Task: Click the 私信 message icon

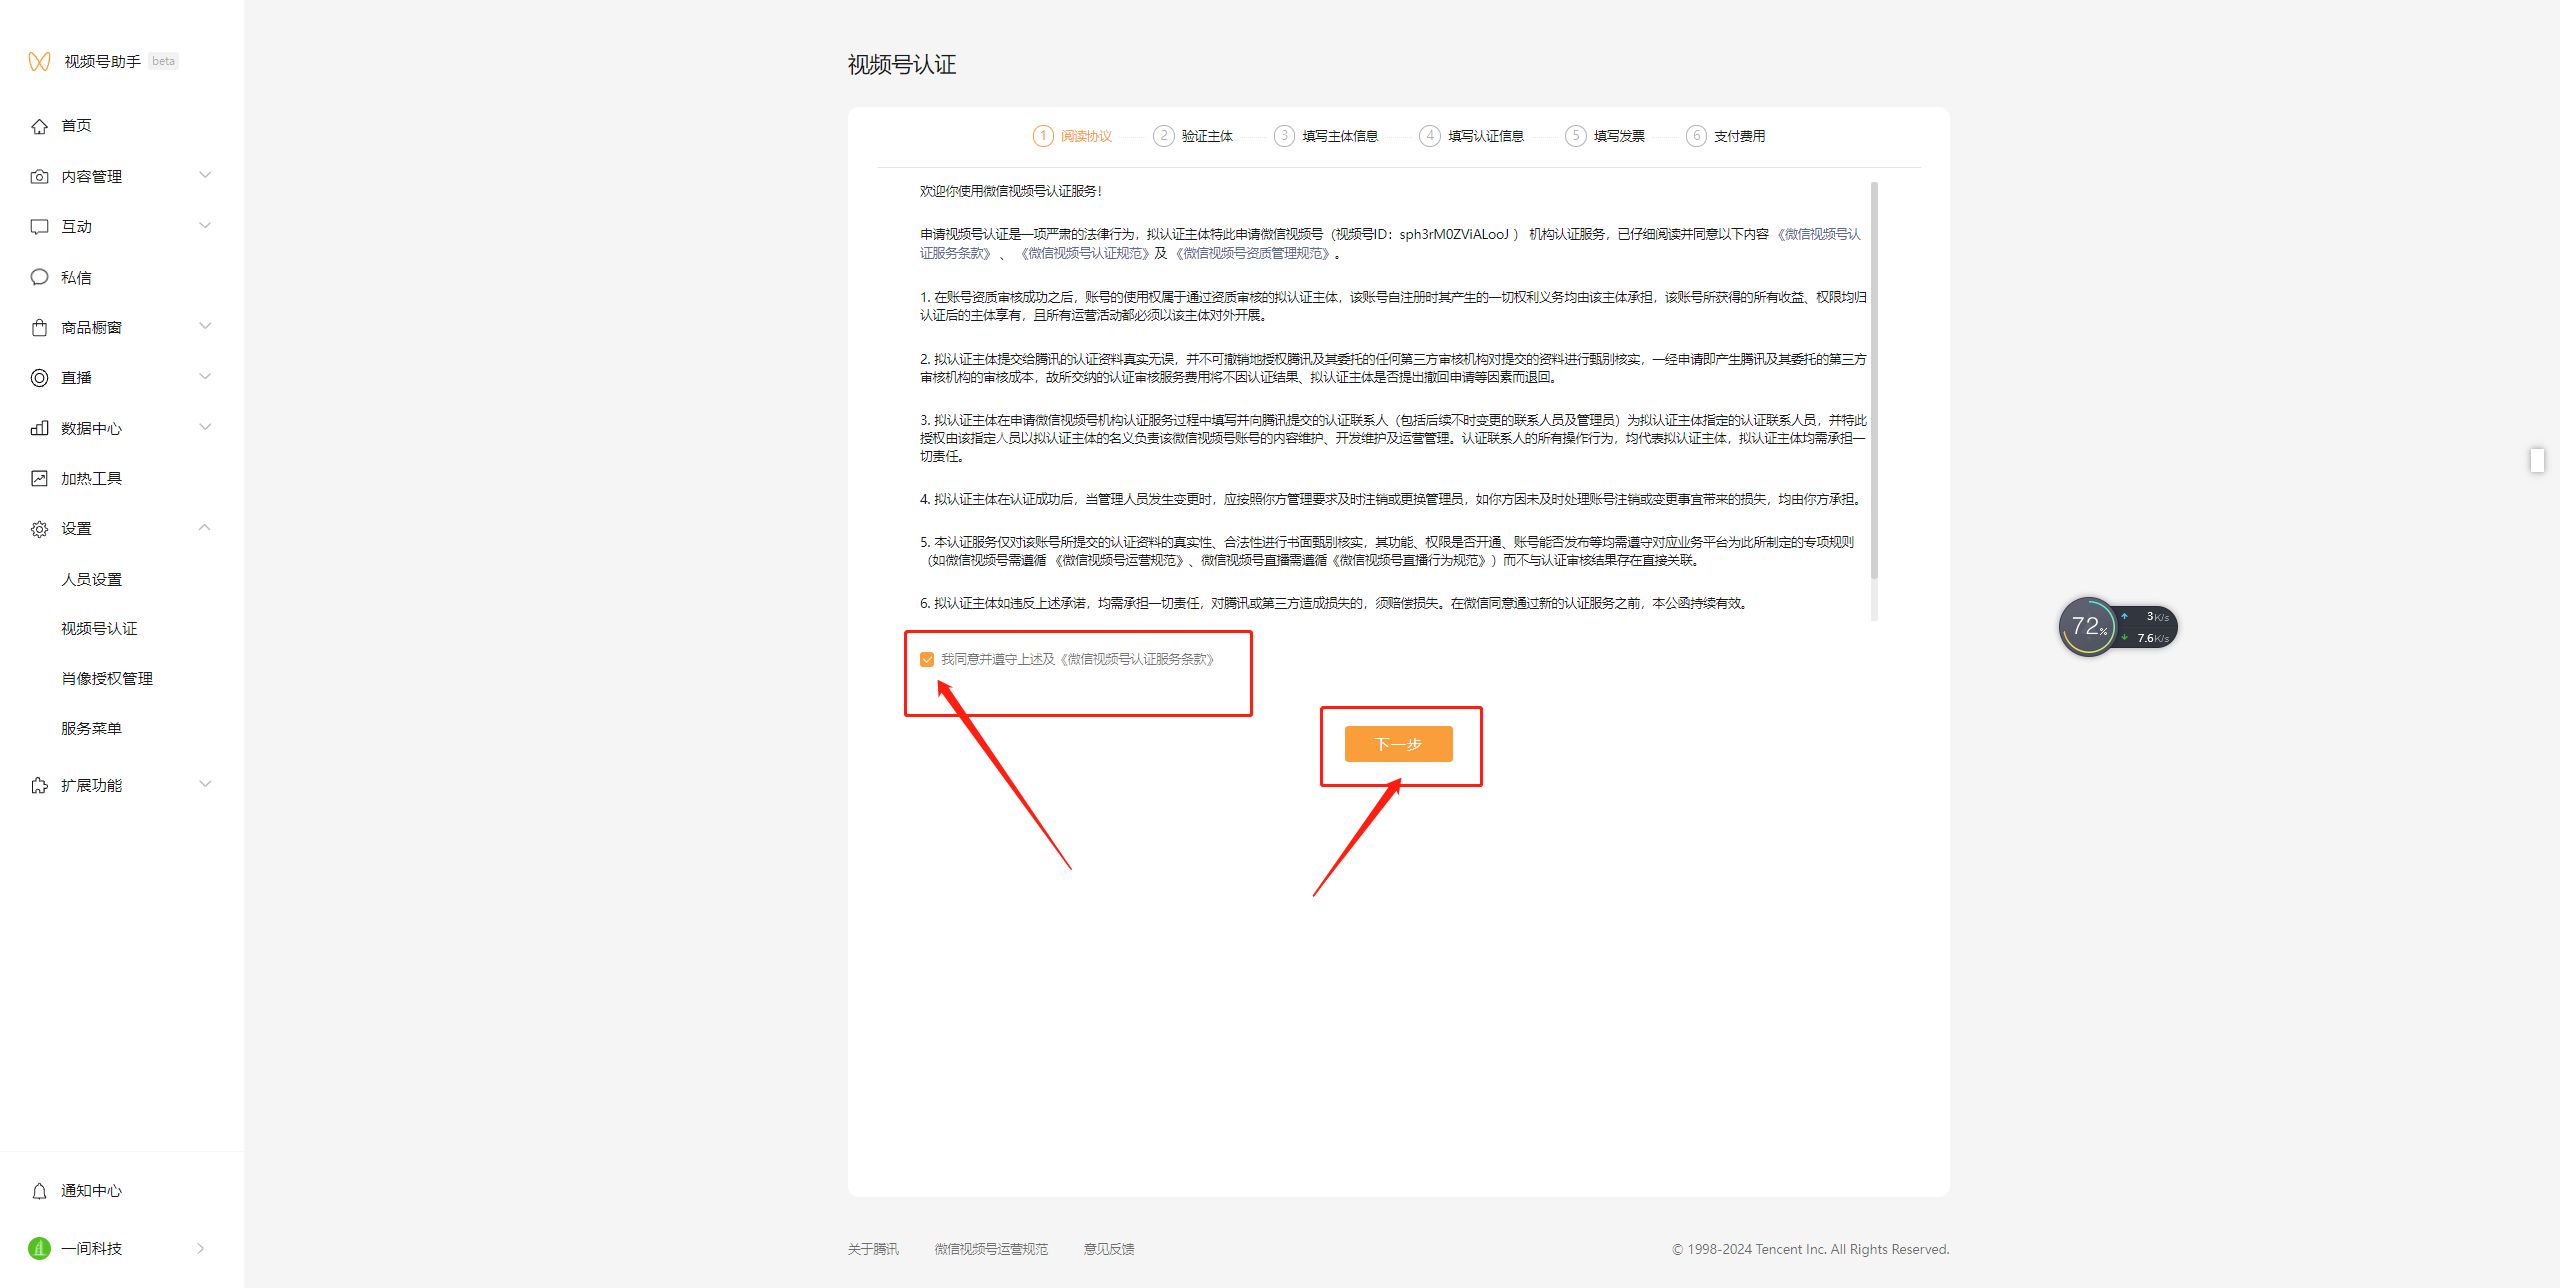Action: coord(39,277)
